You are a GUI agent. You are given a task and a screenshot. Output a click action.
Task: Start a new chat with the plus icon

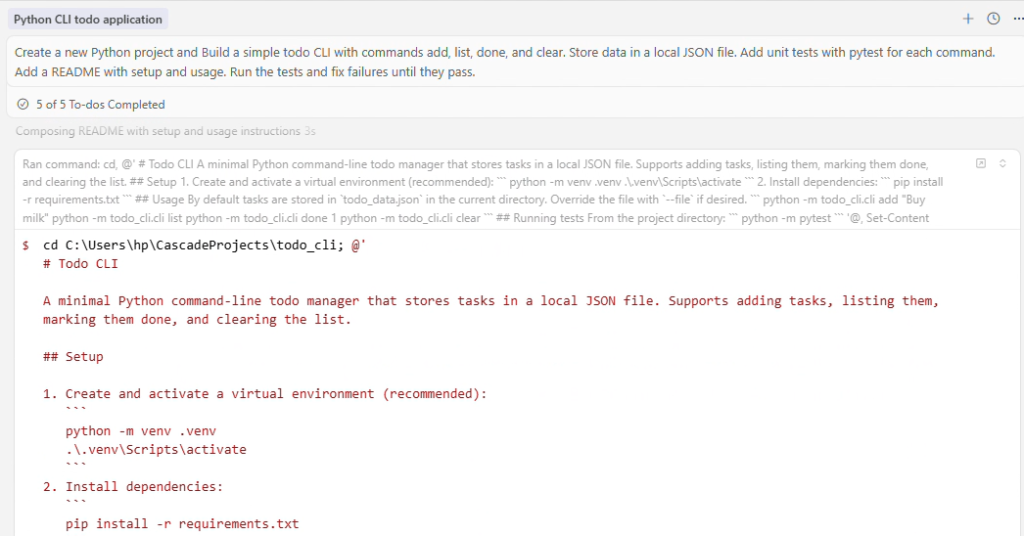tap(967, 19)
